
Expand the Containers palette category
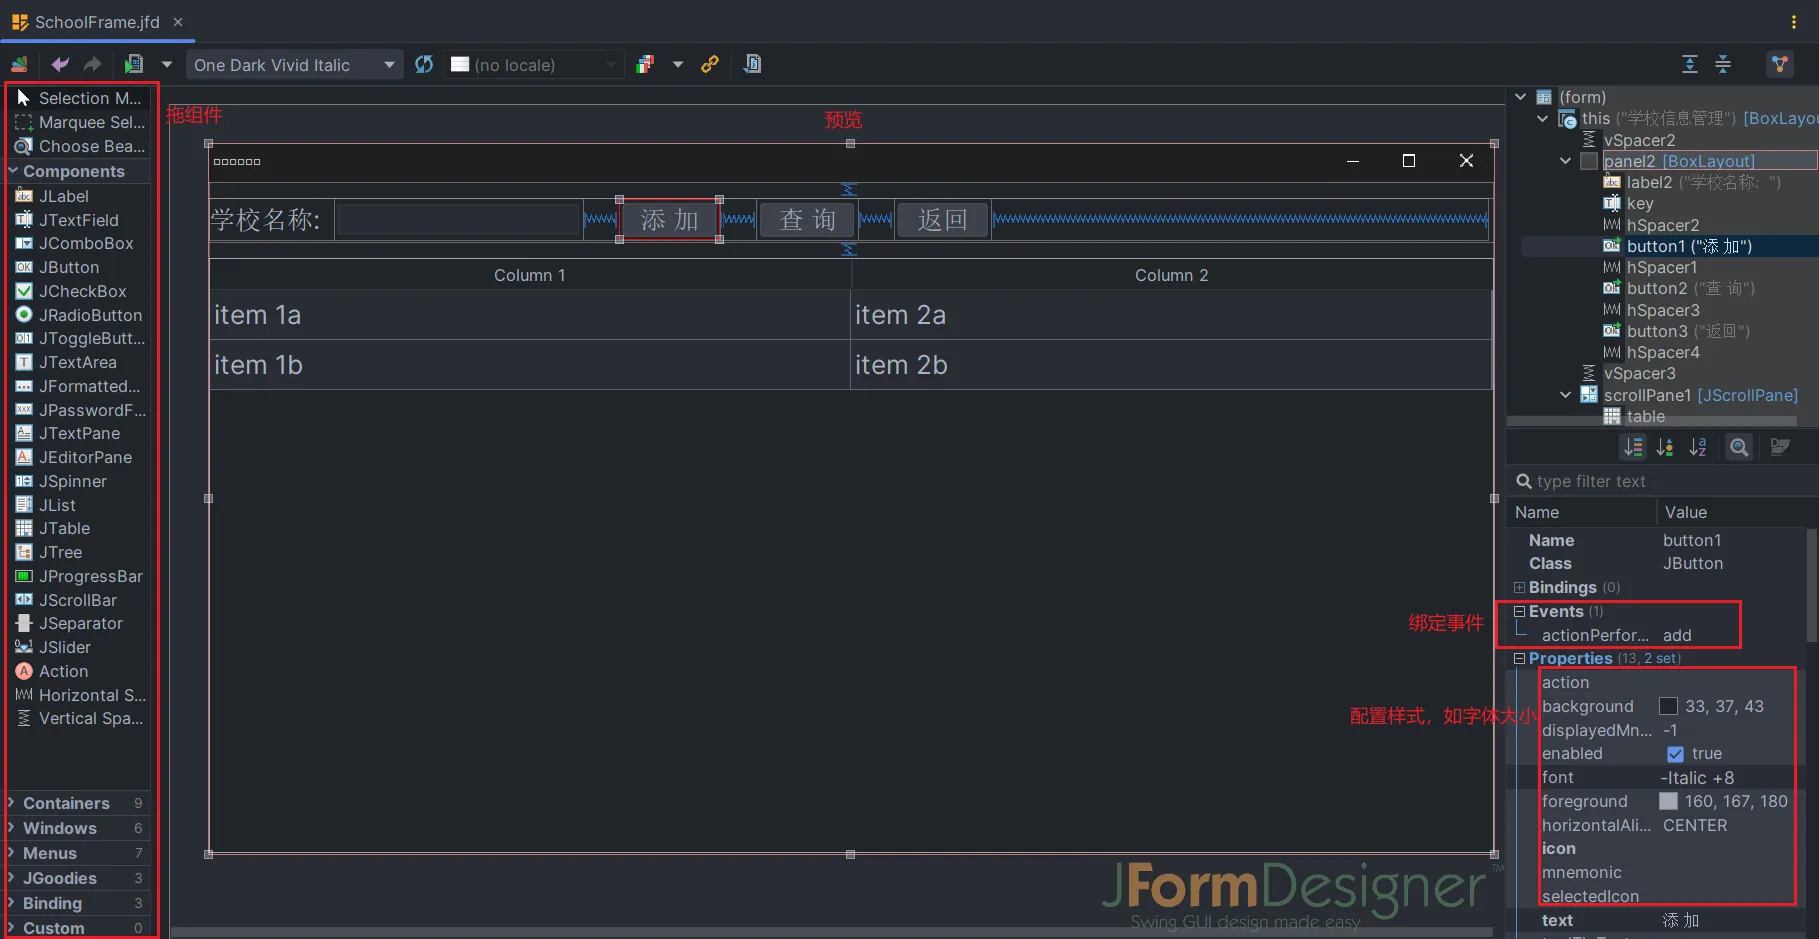pos(11,803)
